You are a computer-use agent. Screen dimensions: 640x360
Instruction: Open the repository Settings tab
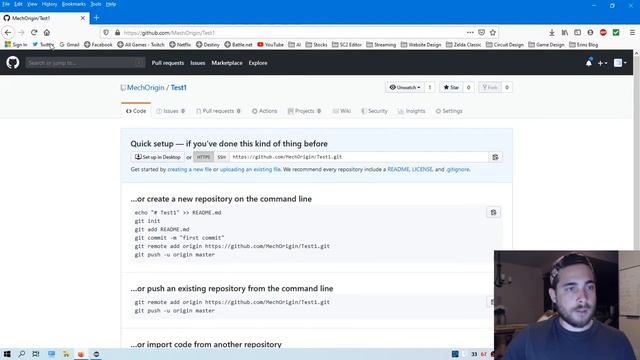[449, 111]
